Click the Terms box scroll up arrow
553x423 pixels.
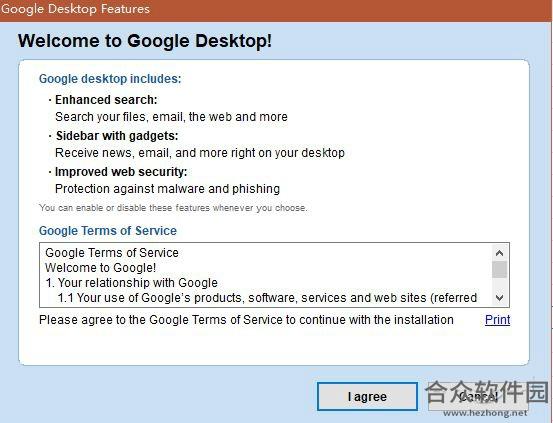pos(499,253)
